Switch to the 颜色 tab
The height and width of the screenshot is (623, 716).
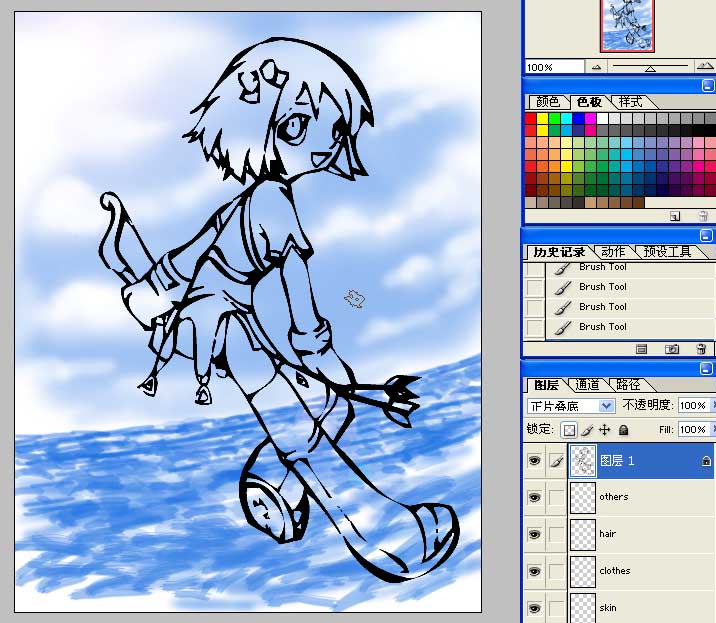(548, 101)
